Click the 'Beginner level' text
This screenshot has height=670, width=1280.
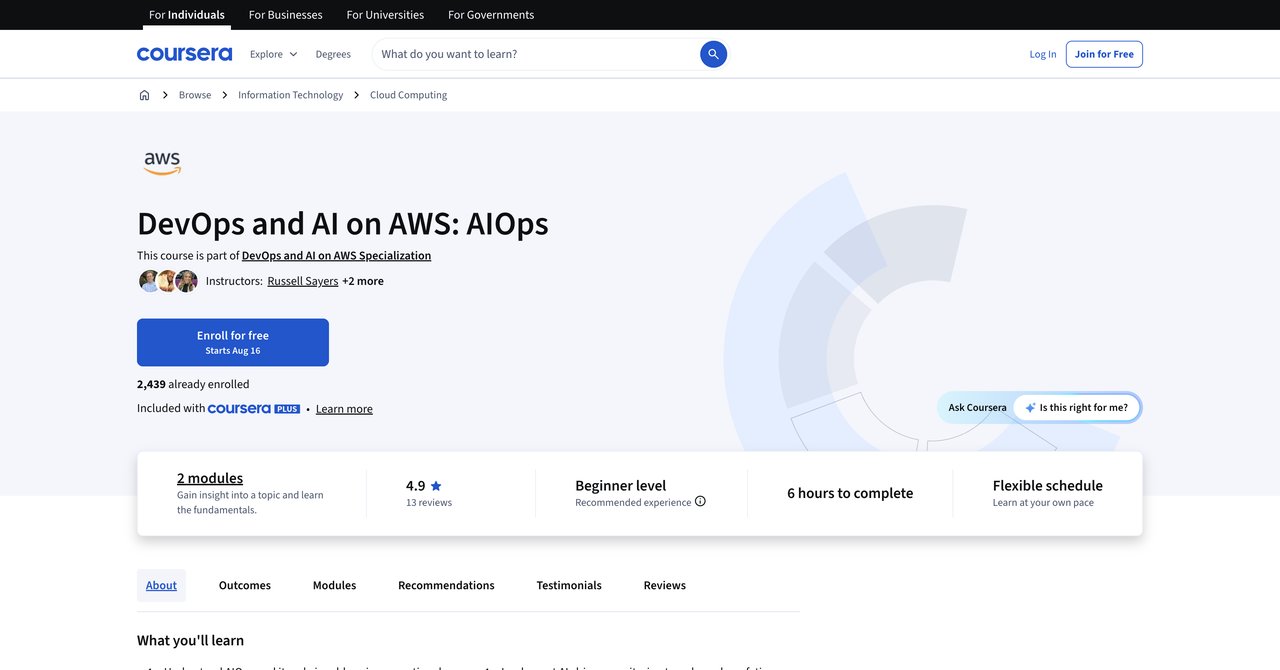coord(620,485)
